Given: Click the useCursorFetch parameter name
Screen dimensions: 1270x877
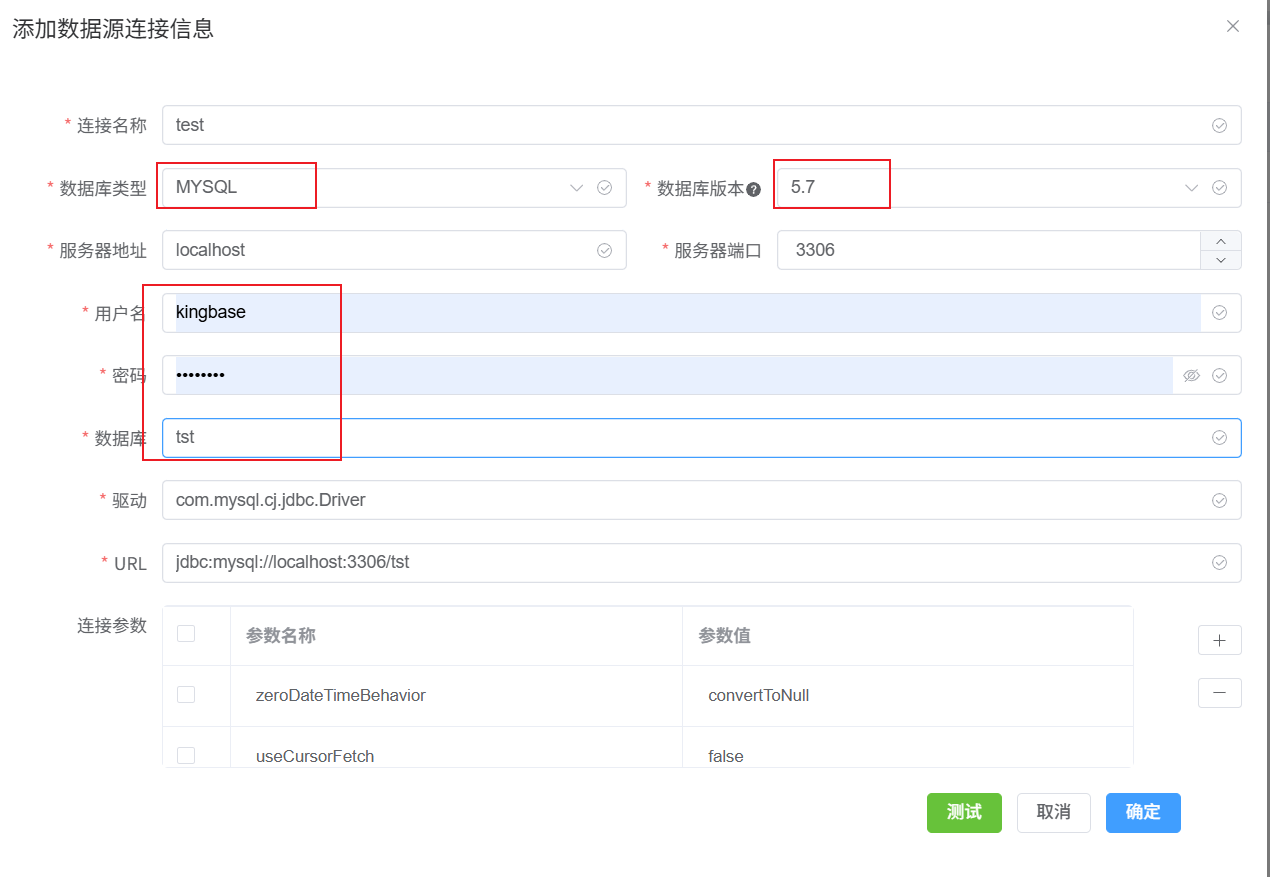Looking at the screenshot, I should click(315, 756).
